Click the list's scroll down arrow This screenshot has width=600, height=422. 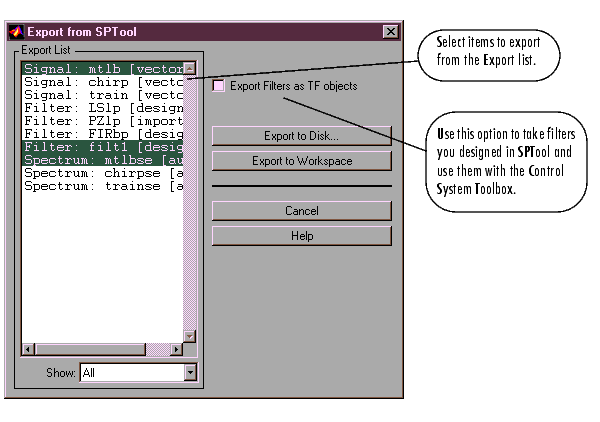pyautogui.click(x=190, y=336)
